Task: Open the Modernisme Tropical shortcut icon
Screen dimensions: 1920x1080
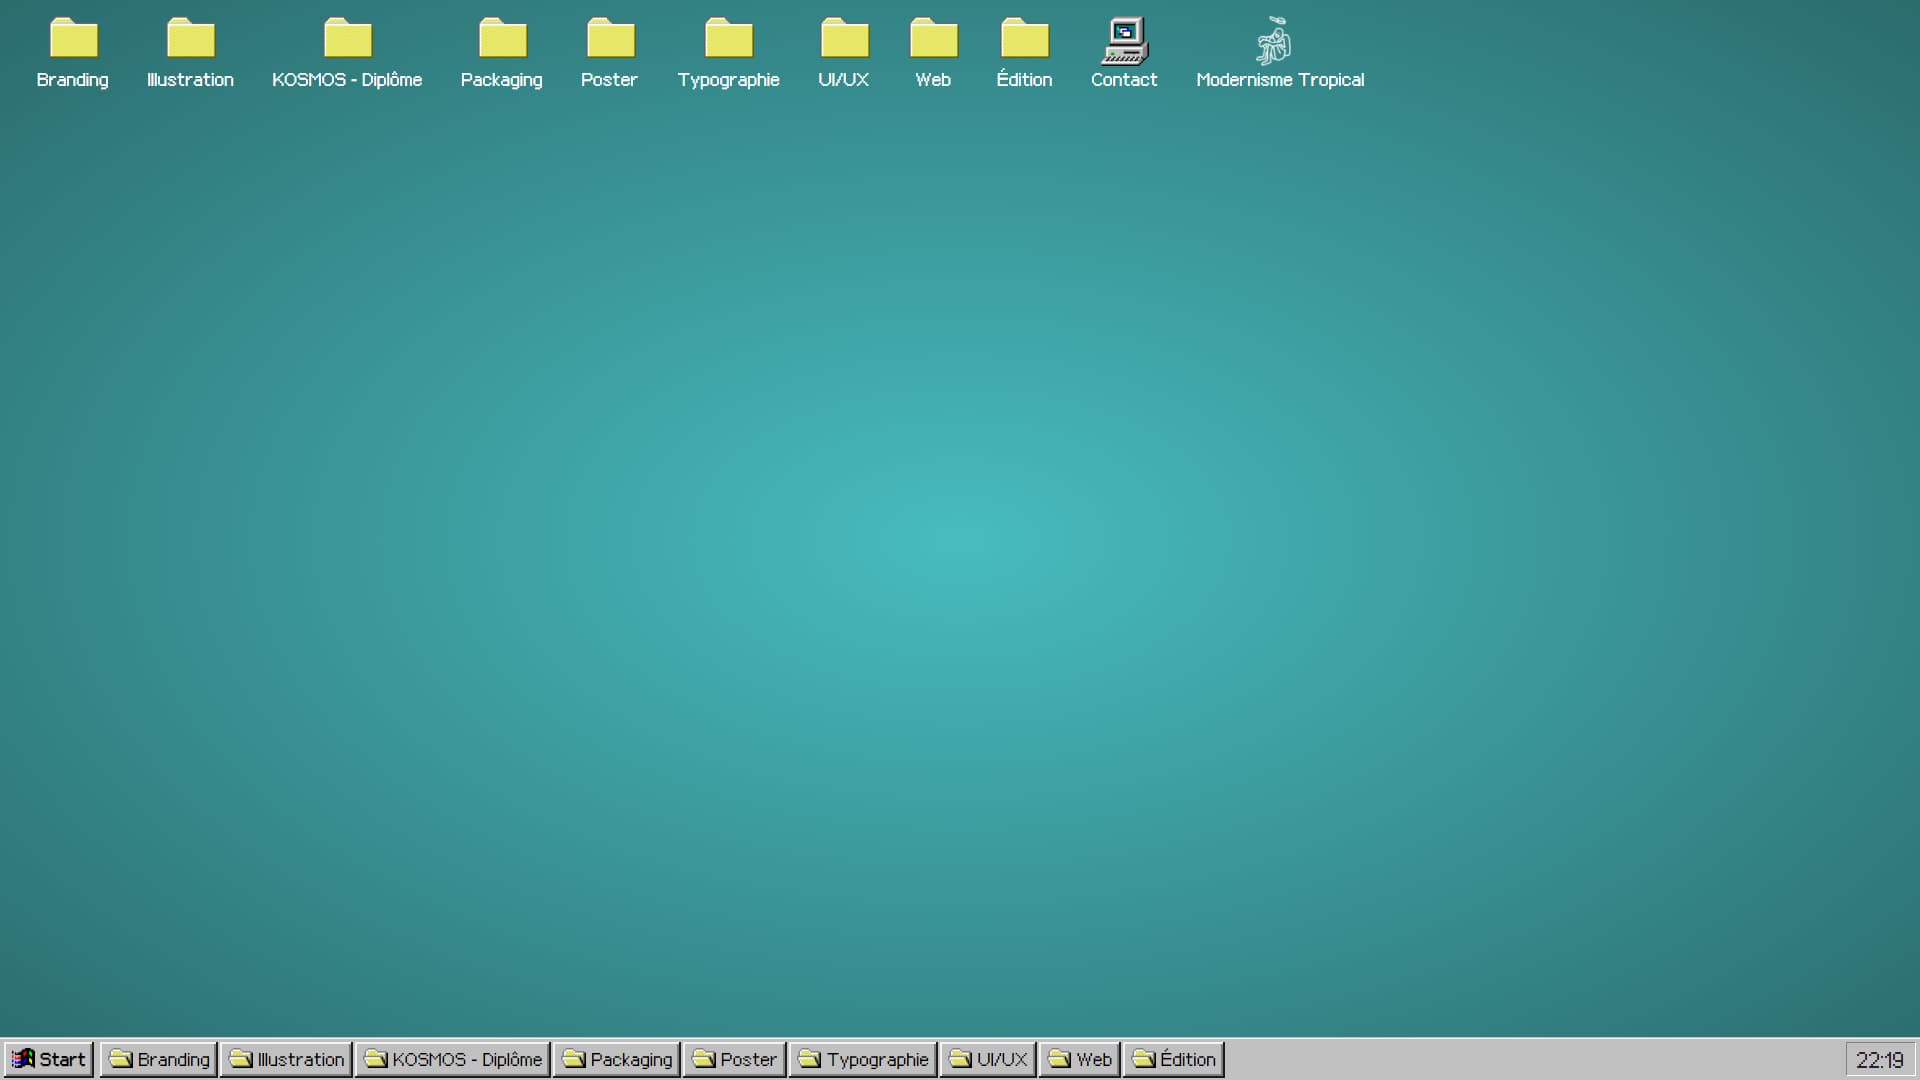Action: pos(1274,42)
